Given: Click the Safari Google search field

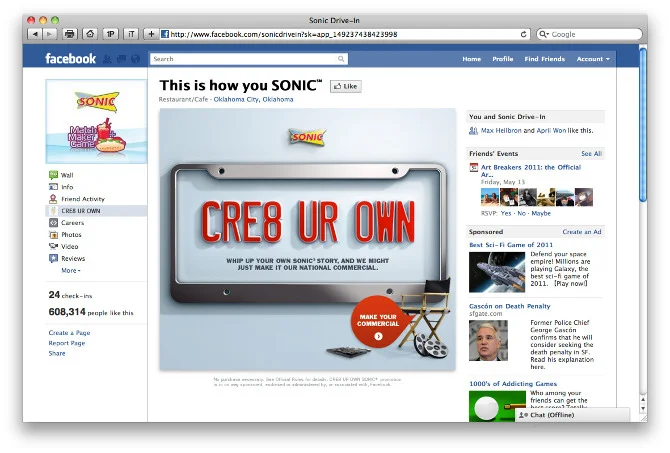Looking at the screenshot, I should coord(590,34).
